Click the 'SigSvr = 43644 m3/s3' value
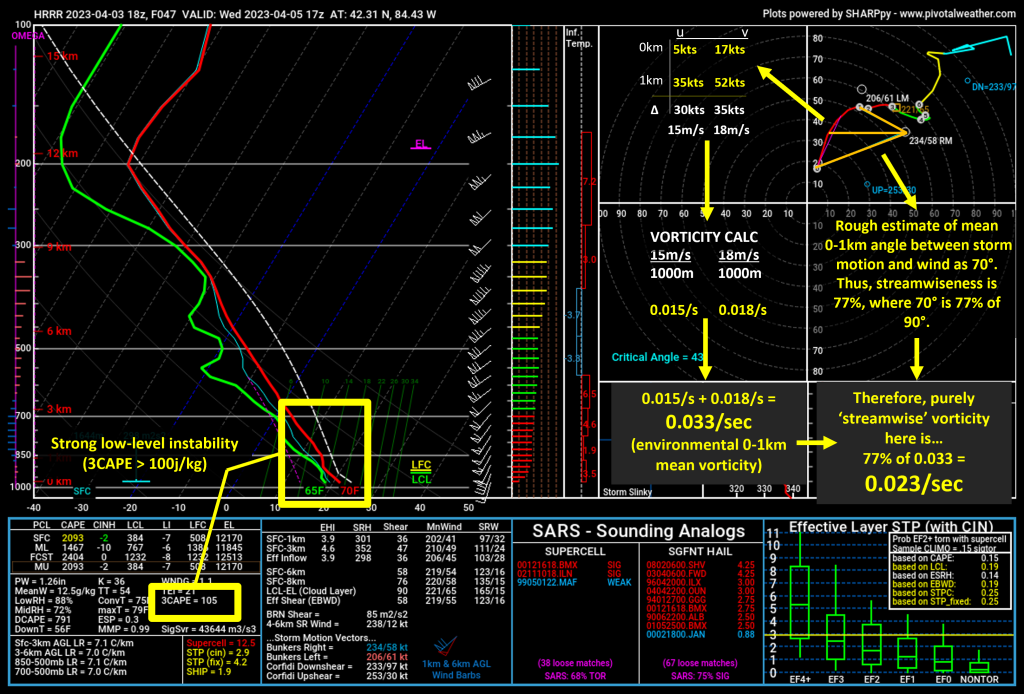1024x694 pixels. click(209, 629)
